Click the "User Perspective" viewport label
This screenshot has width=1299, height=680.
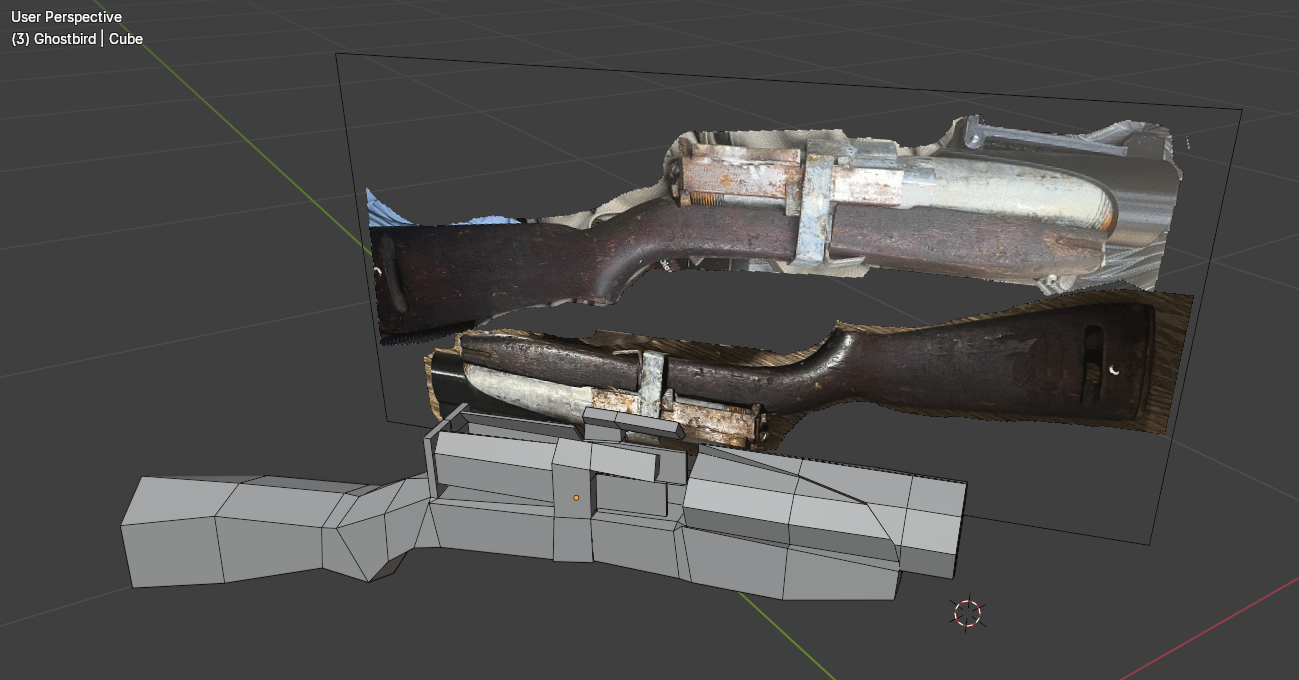tap(66, 17)
